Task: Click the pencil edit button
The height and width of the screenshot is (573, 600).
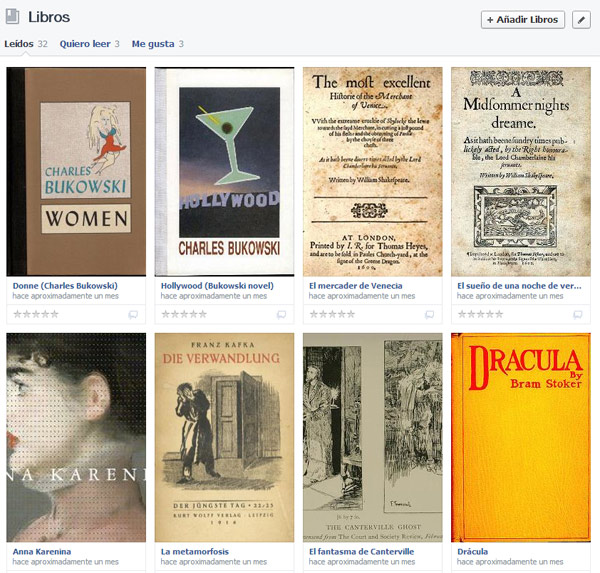Action: click(581, 20)
